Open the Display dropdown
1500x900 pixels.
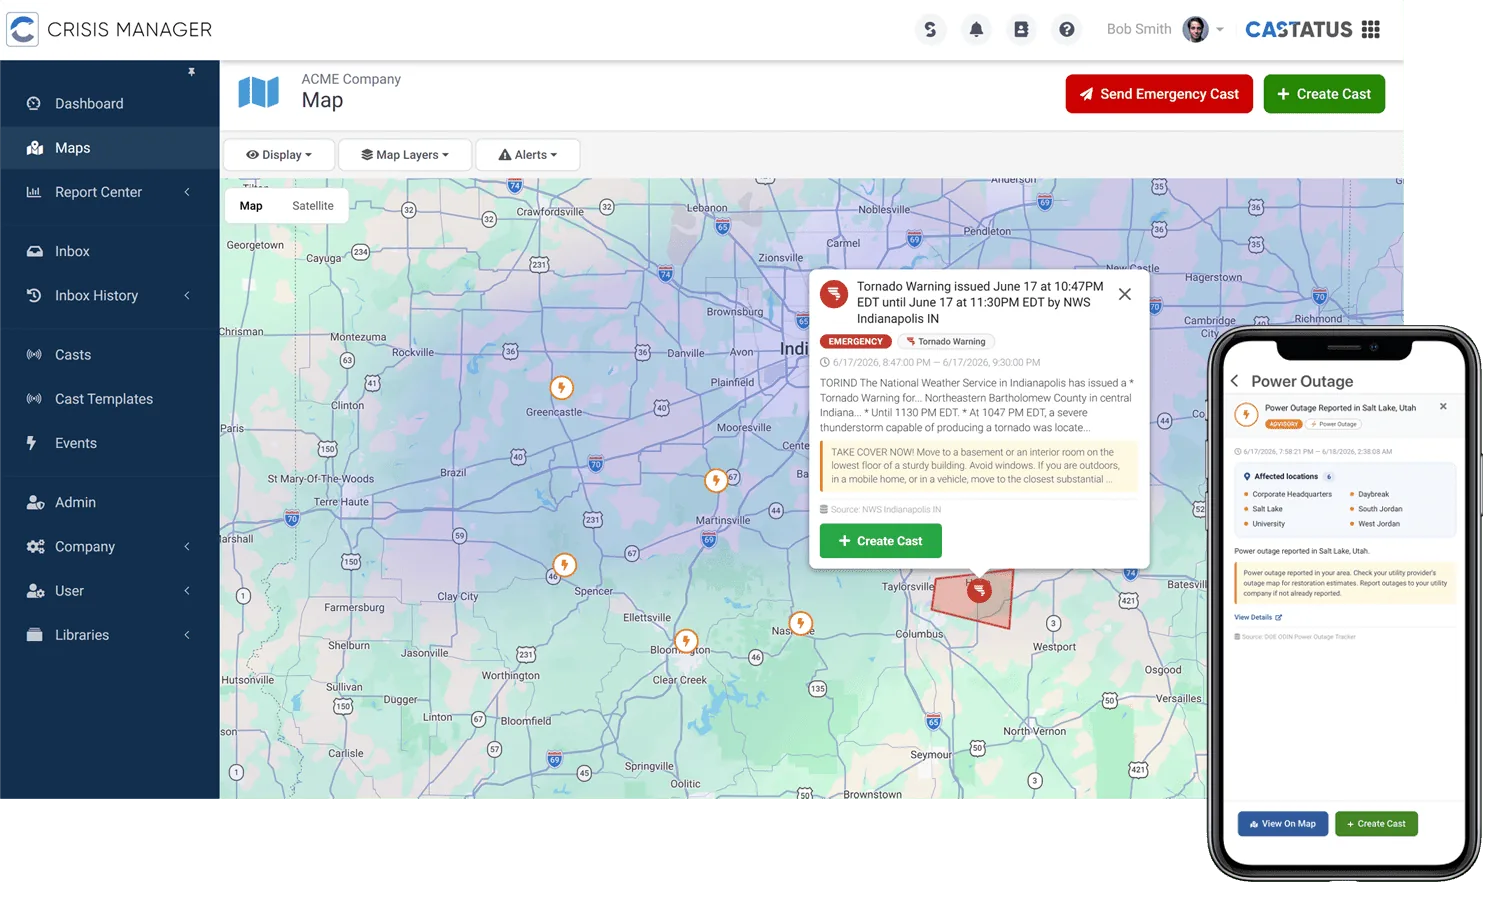[279, 155]
